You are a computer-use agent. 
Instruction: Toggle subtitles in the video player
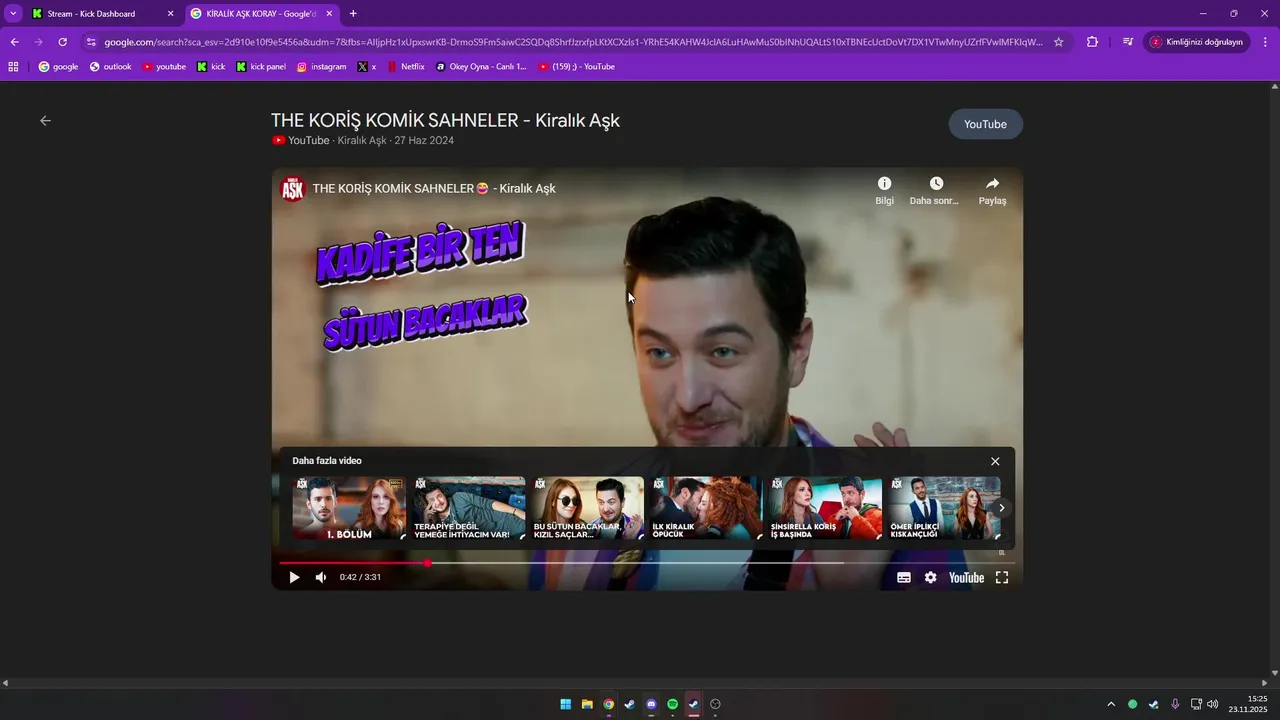pos(904,577)
